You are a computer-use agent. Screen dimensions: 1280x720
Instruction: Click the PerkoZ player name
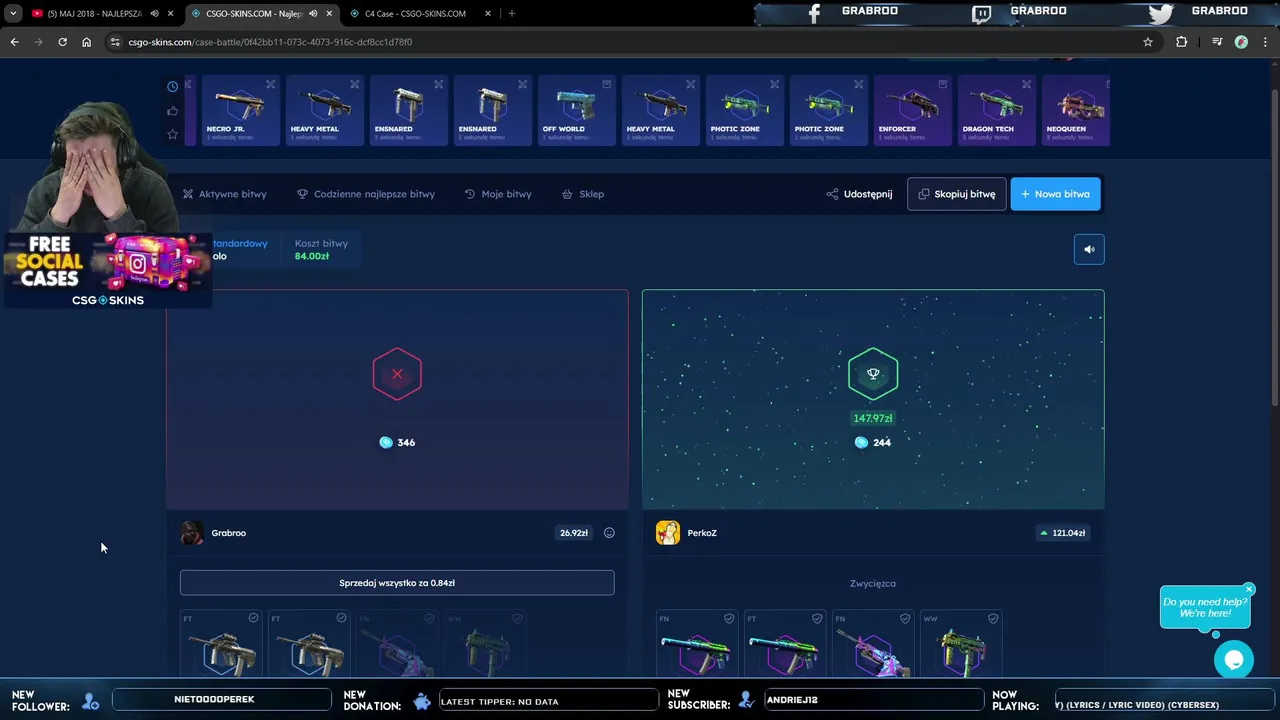(x=702, y=533)
